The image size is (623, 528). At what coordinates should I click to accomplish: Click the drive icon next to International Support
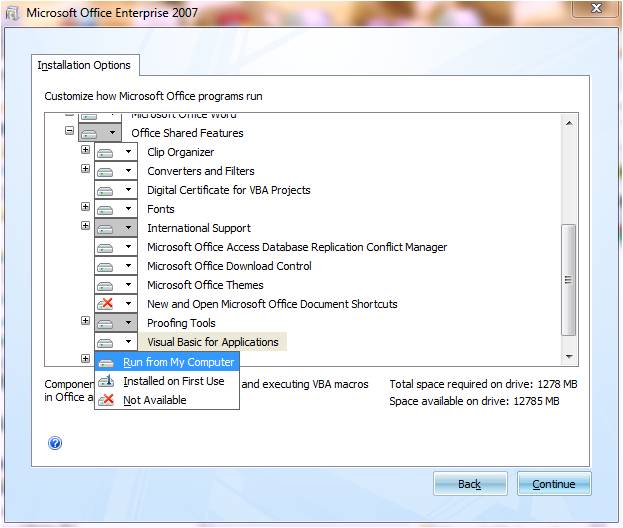pyautogui.click(x=105, y=229)
